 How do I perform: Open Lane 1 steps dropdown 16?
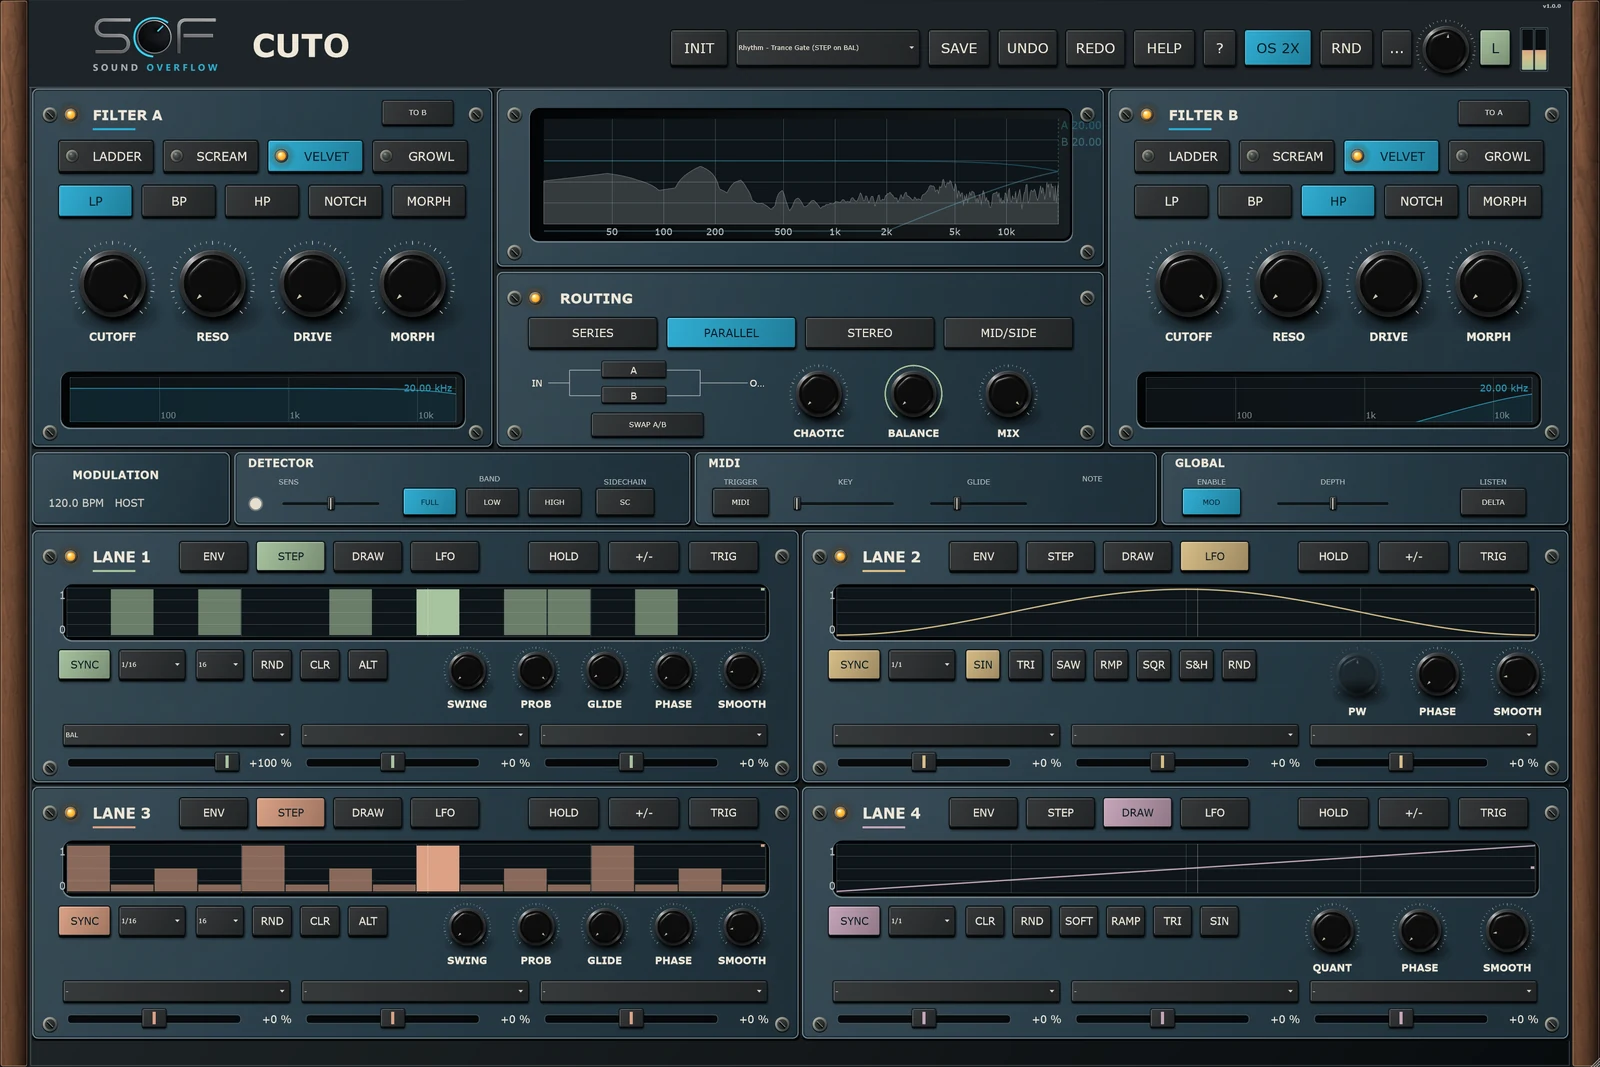point(219,665)
